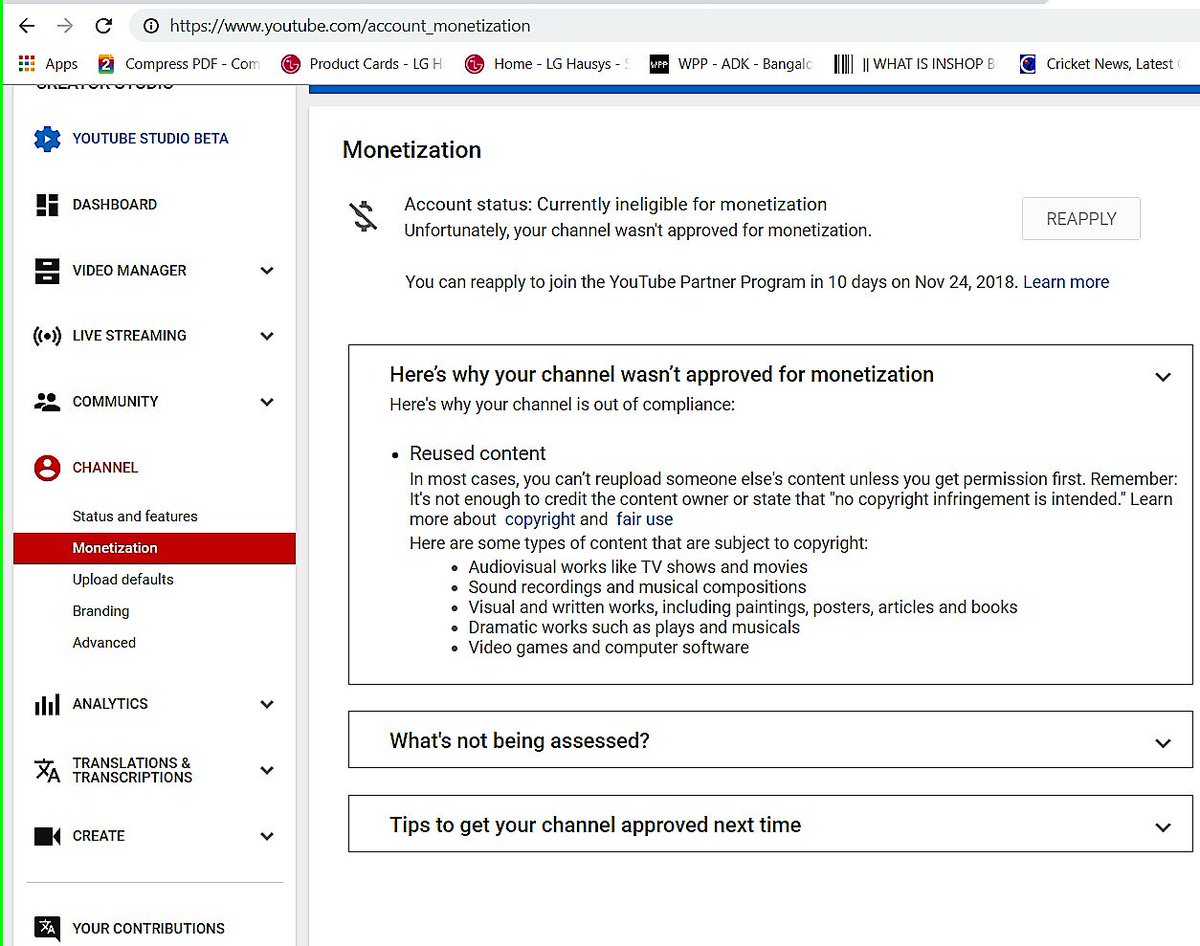
Task: Click the 'Monetization' page heading
Action: [412, 150]
